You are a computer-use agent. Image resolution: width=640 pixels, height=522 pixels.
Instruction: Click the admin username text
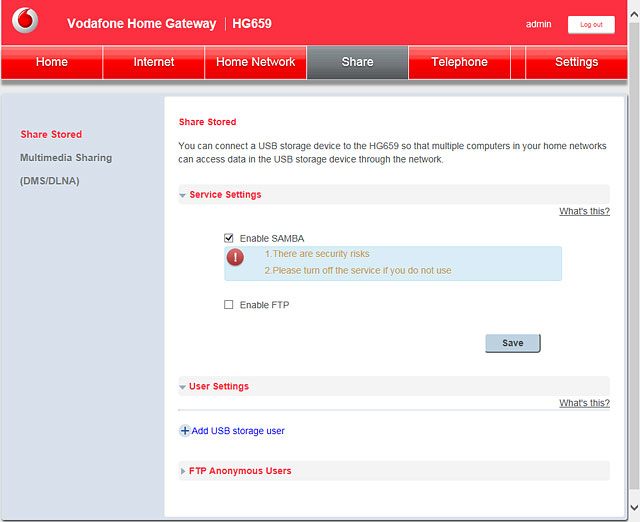(538, 24)
